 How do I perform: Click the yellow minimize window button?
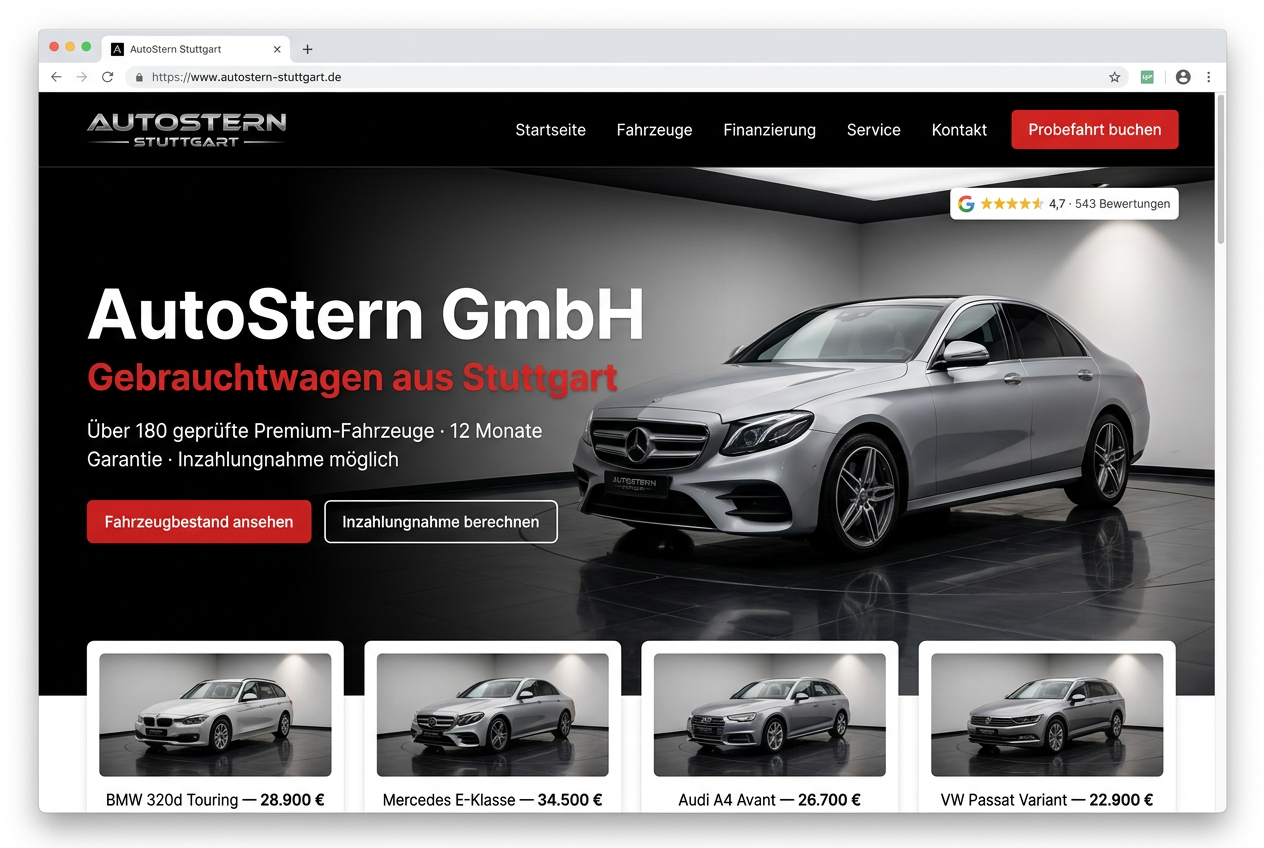tap(70, 47)
